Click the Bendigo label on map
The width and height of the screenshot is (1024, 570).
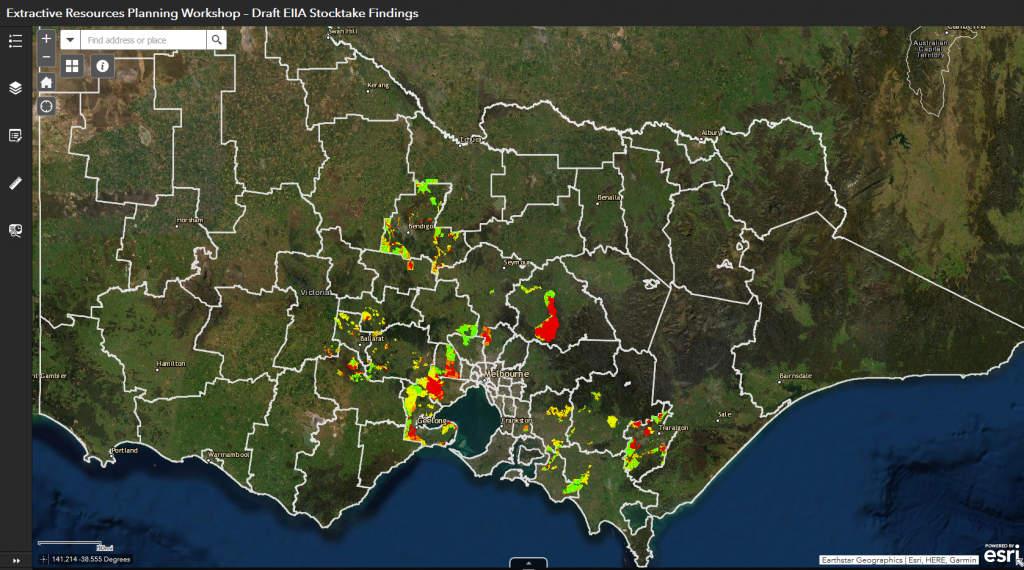pyautogui.click(x=421, y=227)
